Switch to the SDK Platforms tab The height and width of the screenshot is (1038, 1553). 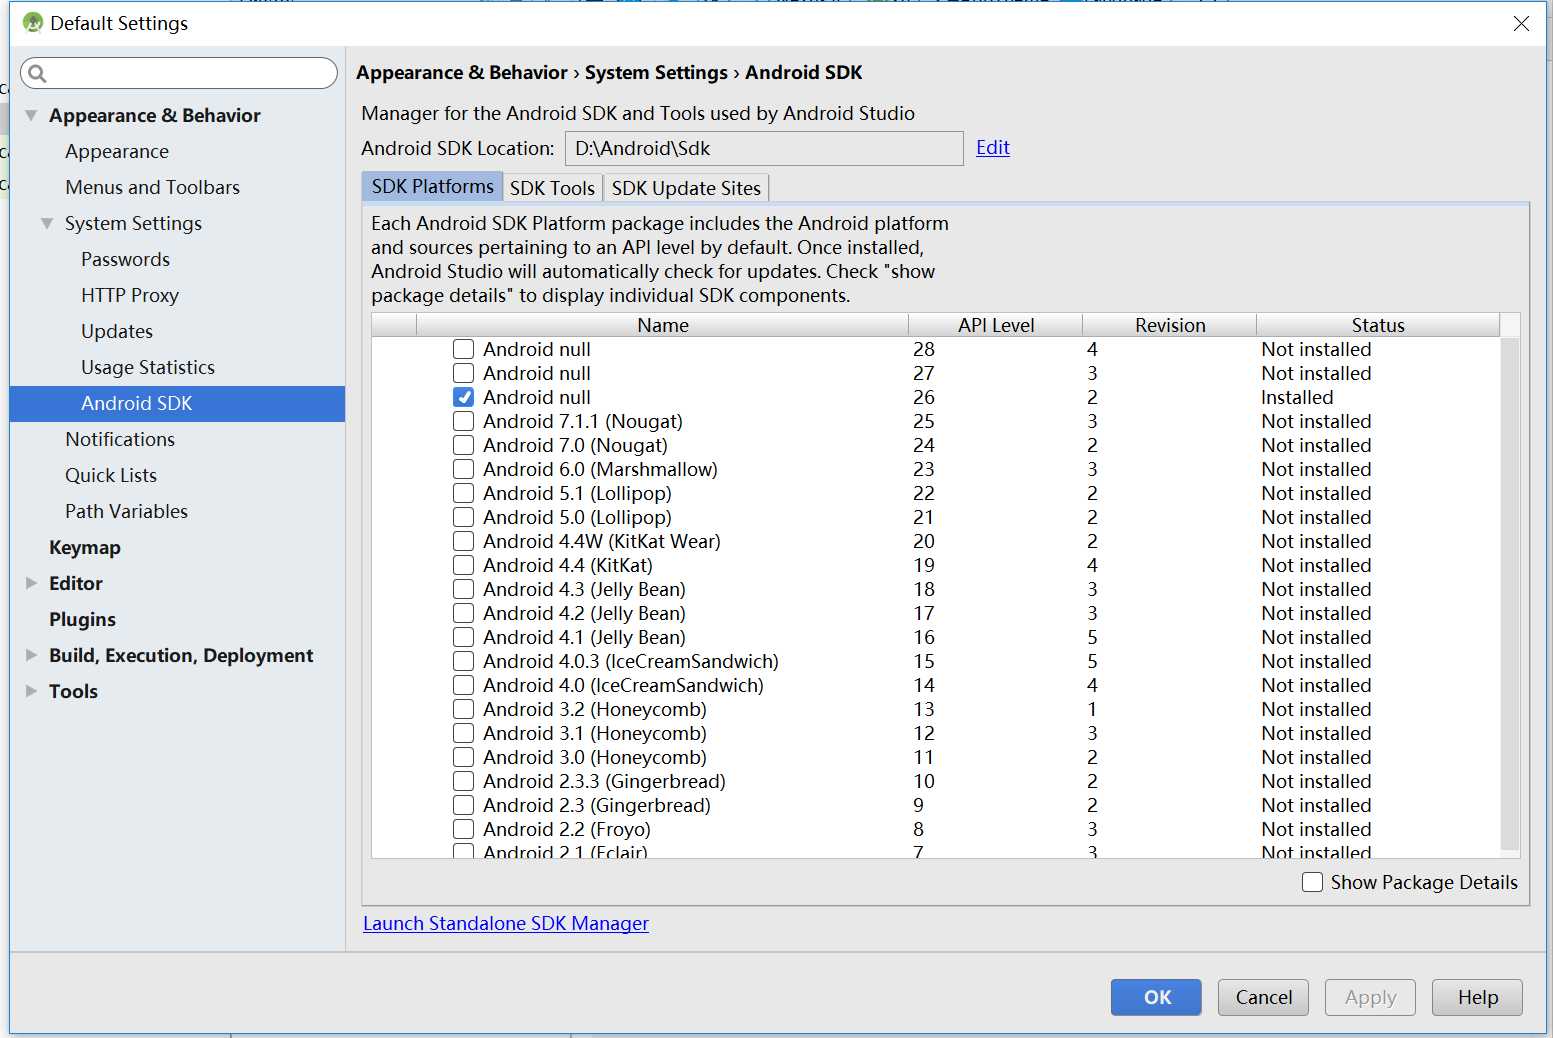pyautogui.click(x=432, y=187)
